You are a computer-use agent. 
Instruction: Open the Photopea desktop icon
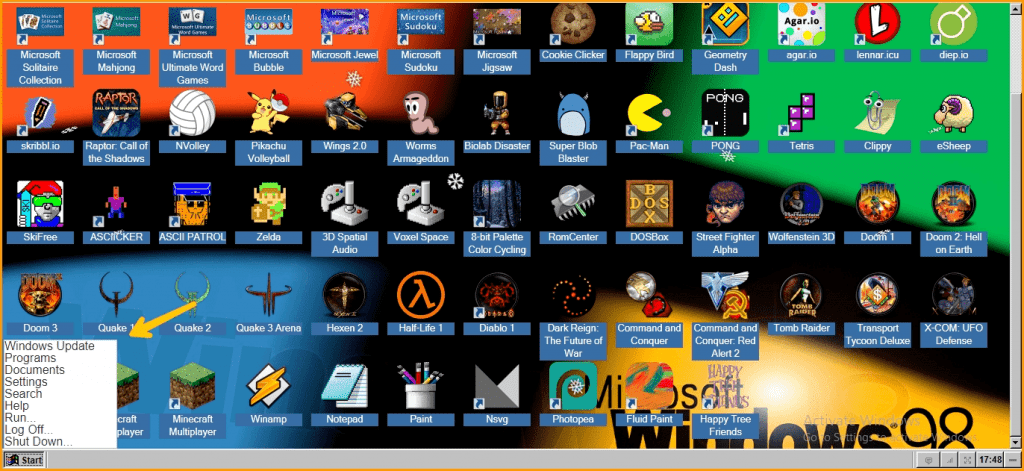pos(573,386)
